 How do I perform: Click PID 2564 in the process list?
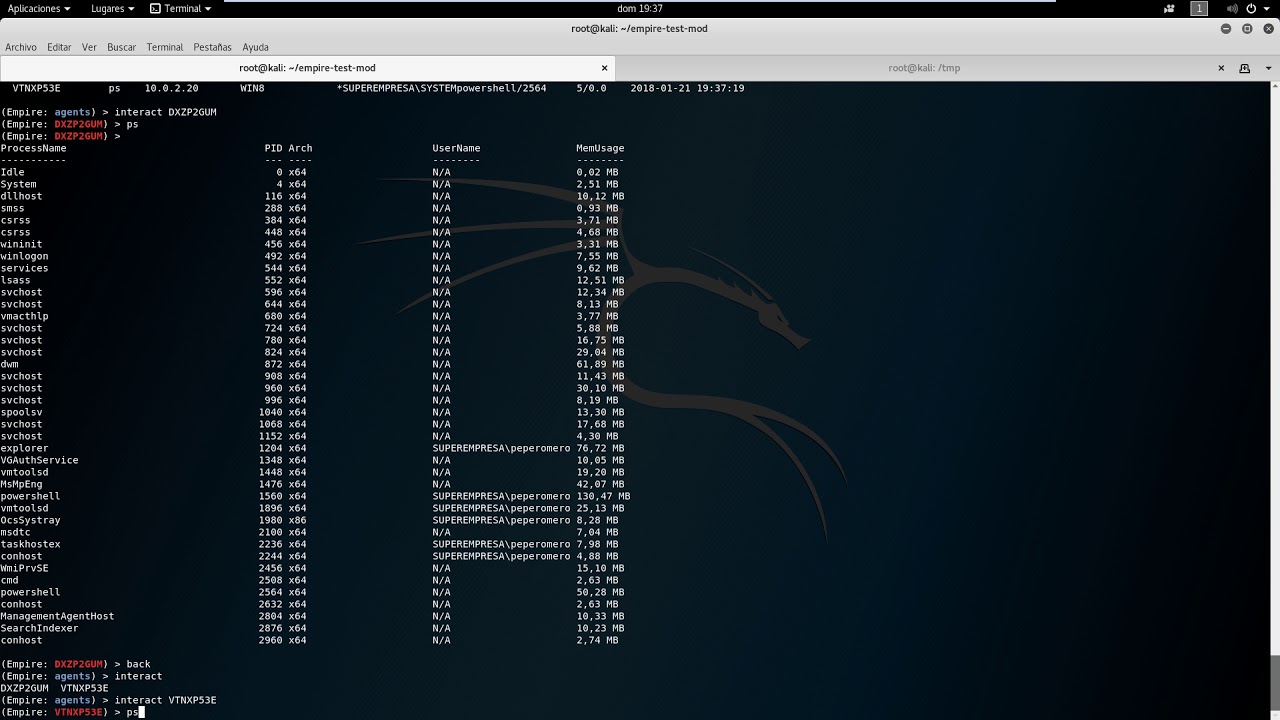pyautogui.click(x=270, y=592)
